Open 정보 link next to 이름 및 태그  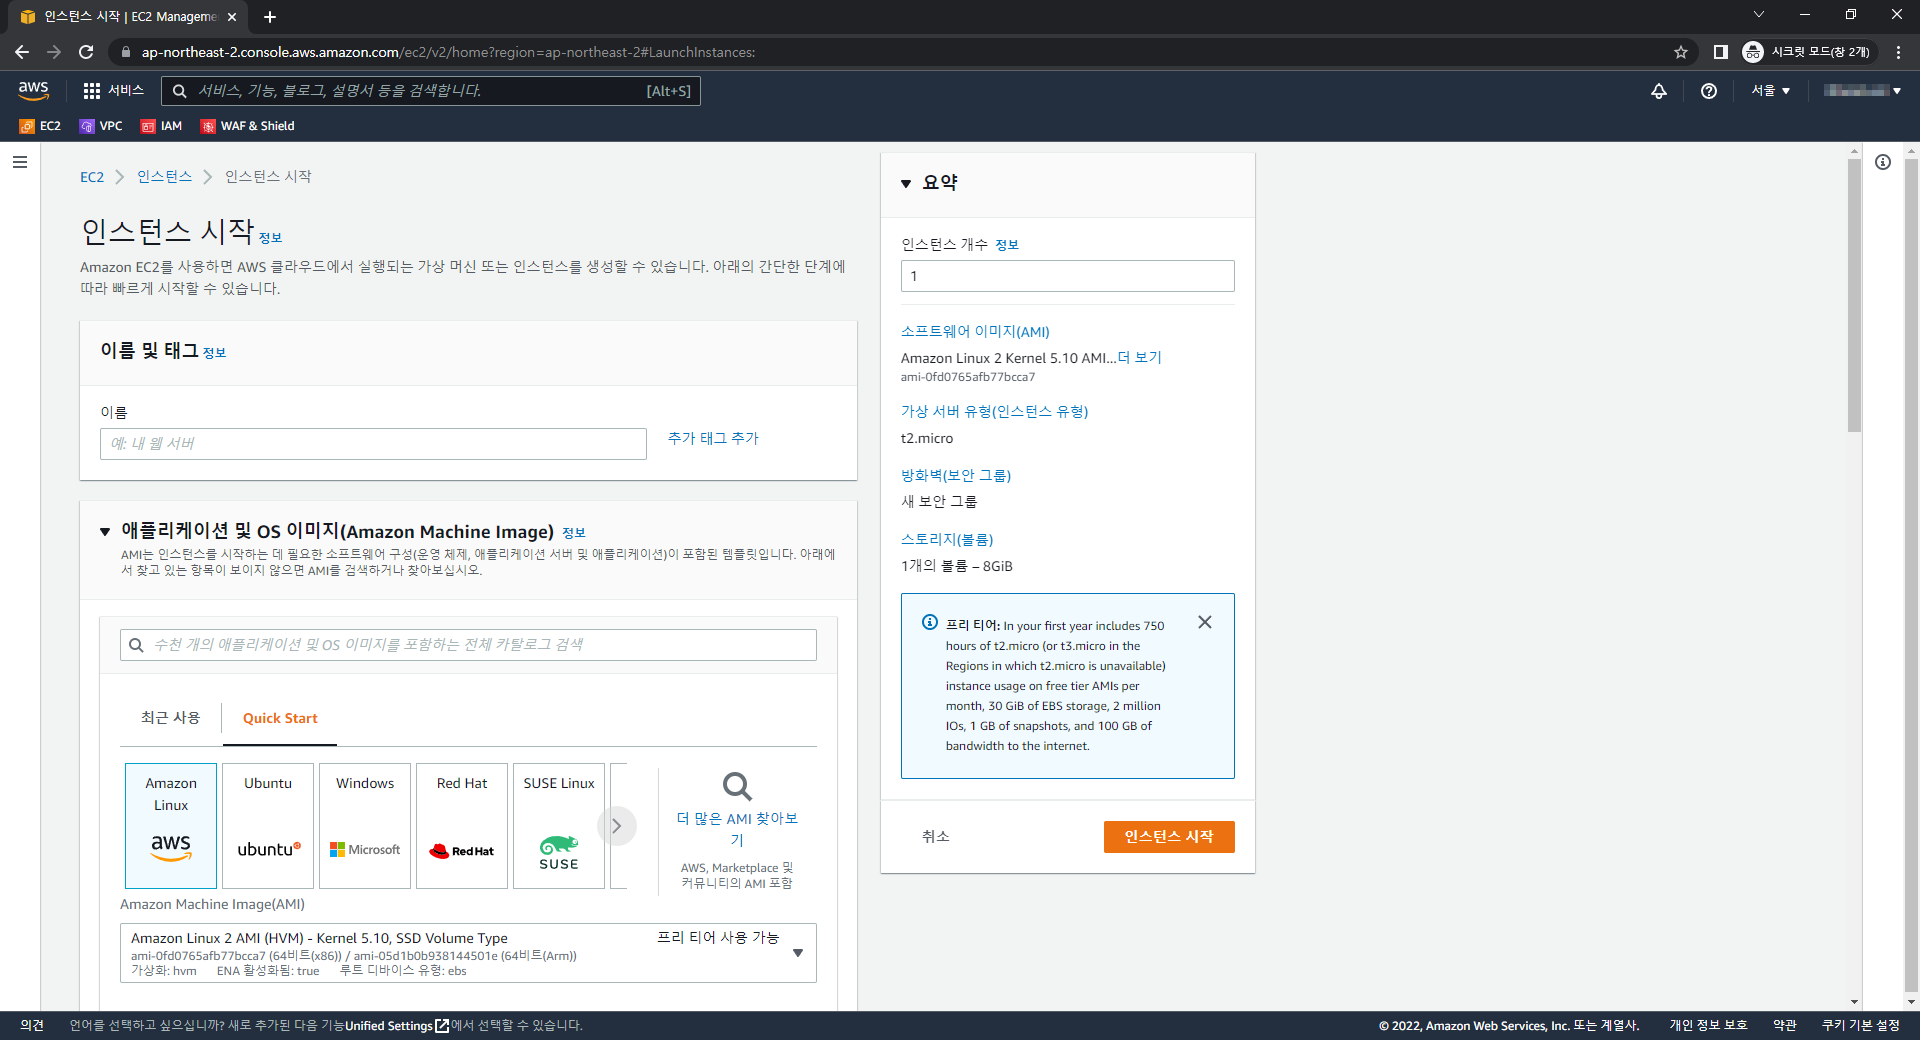click(214, 353)
